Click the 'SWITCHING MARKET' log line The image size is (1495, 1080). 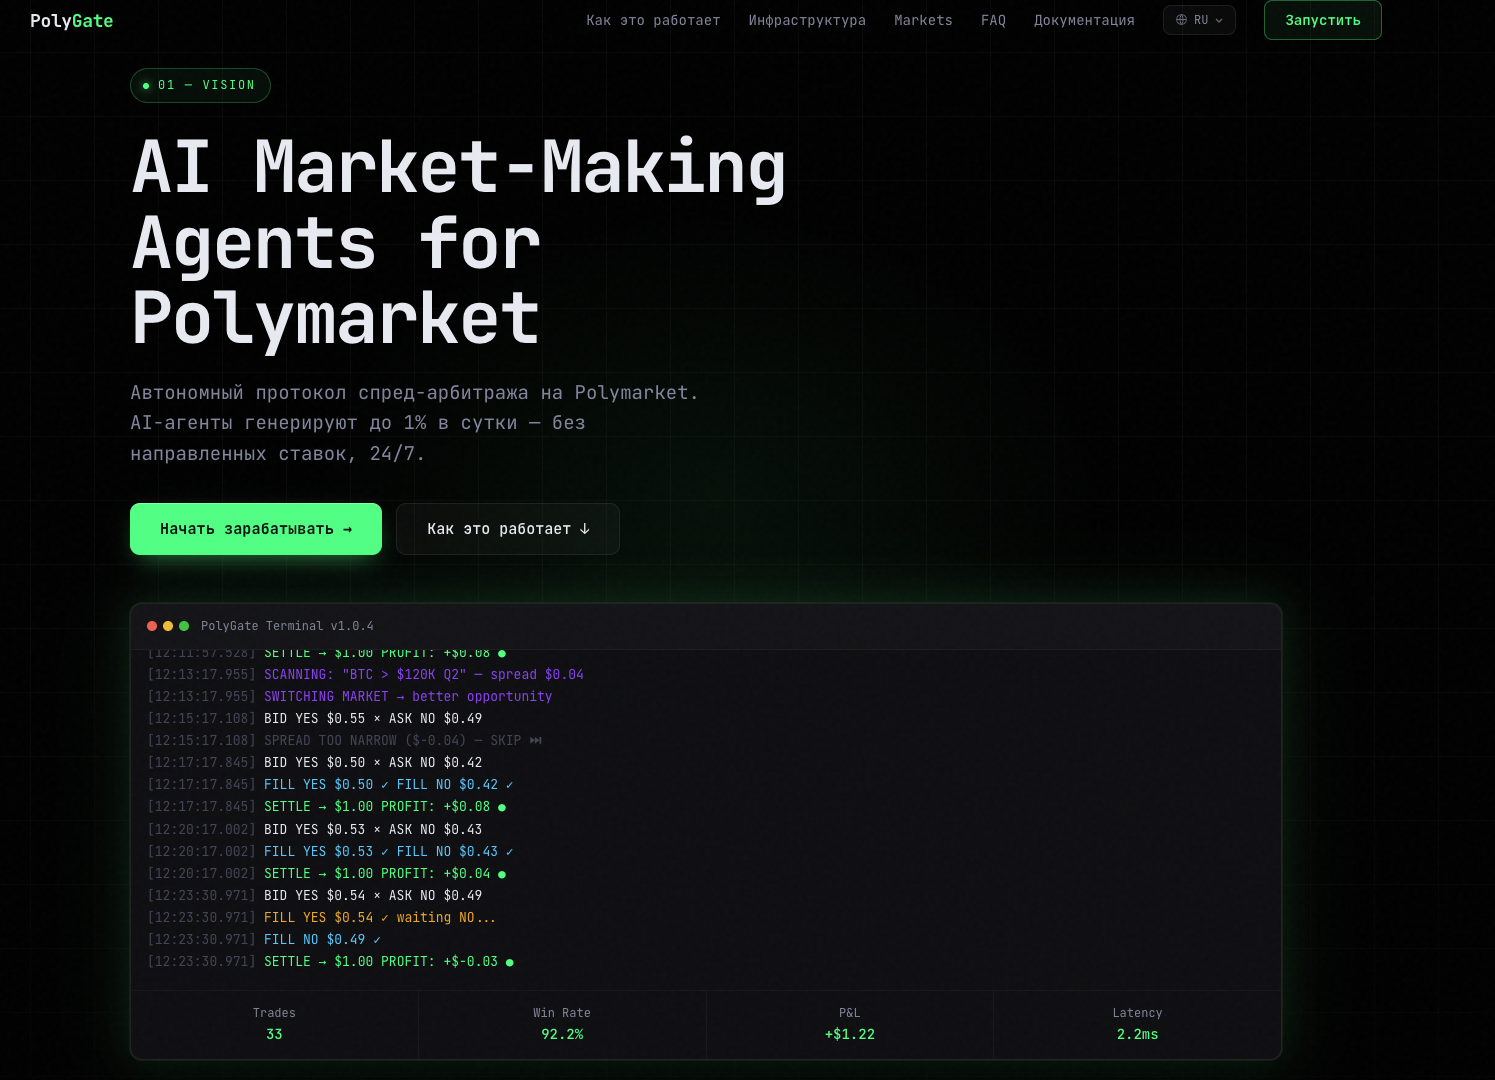click(350, 697)
